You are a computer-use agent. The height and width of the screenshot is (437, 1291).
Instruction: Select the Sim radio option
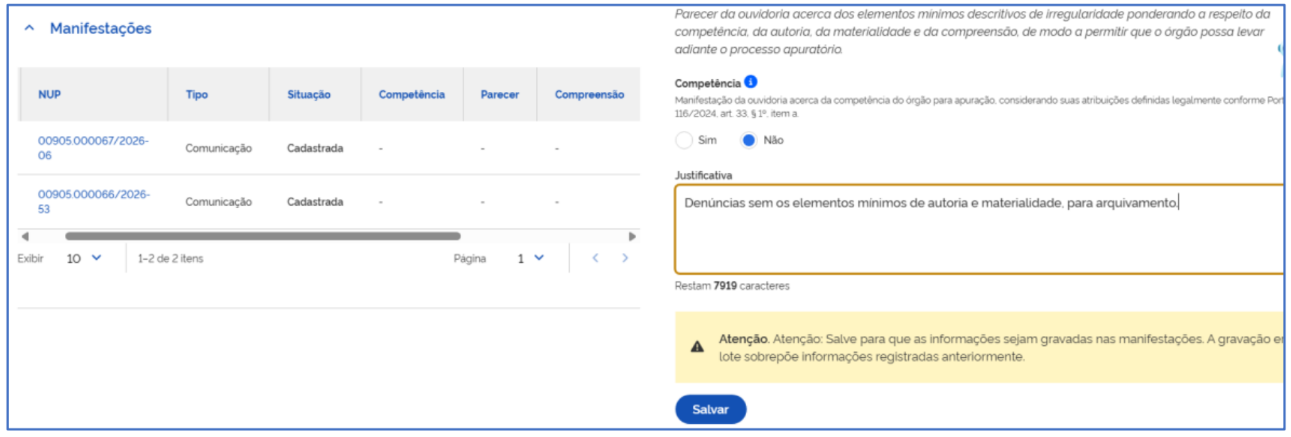click(x=684, y=140)
